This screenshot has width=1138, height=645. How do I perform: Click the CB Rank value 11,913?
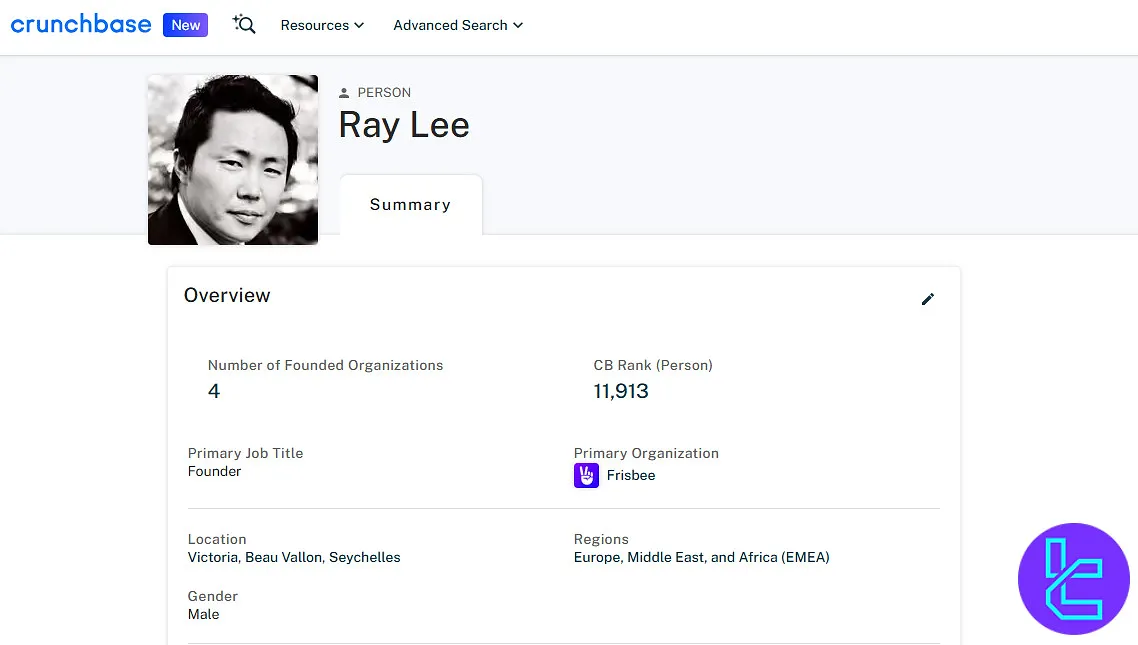coord(621,391)
